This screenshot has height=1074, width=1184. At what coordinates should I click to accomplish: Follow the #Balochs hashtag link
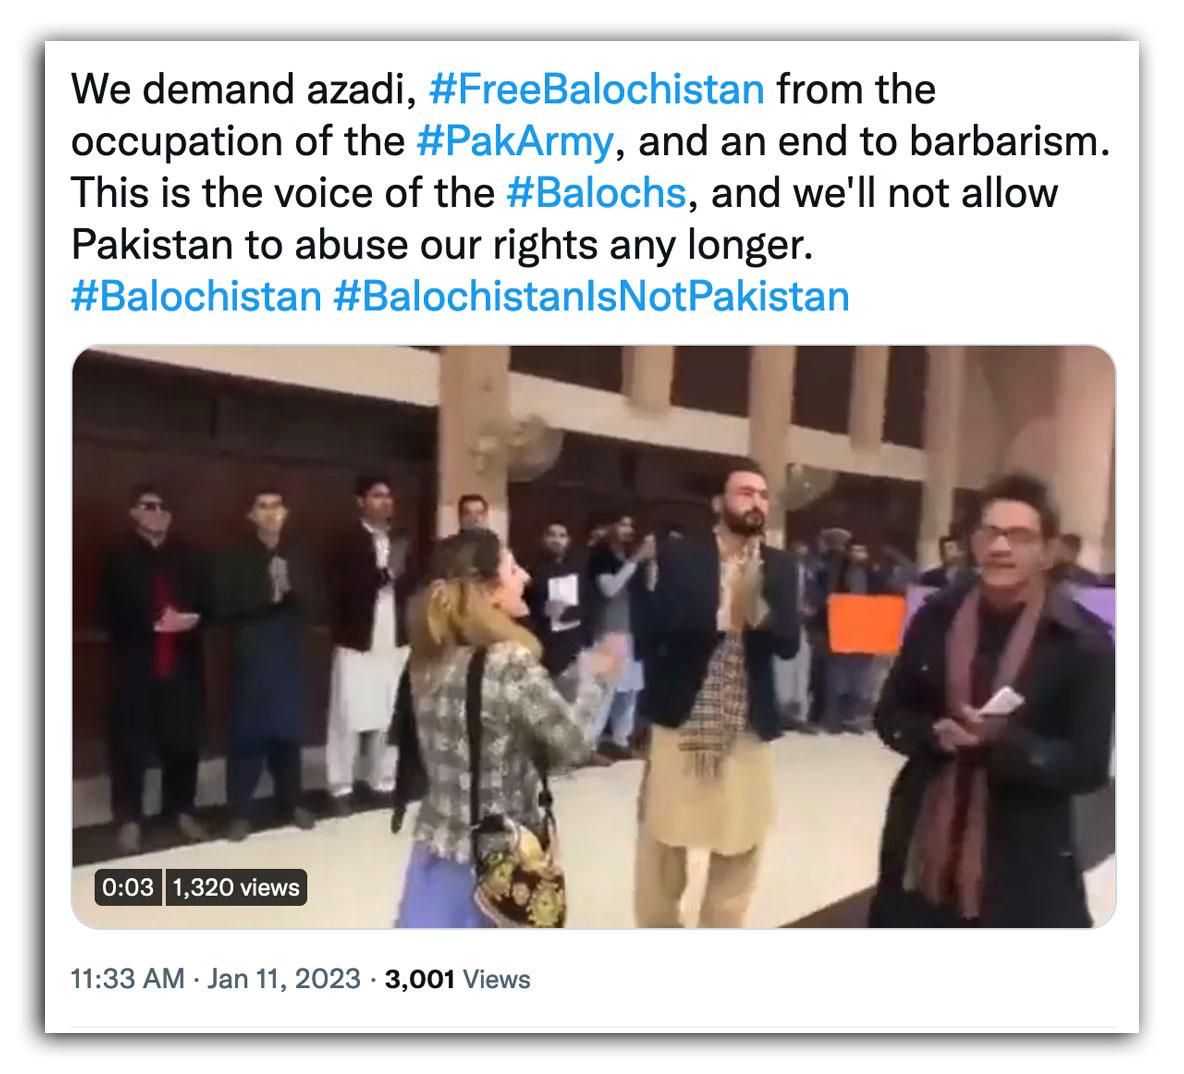pos(596,193)
